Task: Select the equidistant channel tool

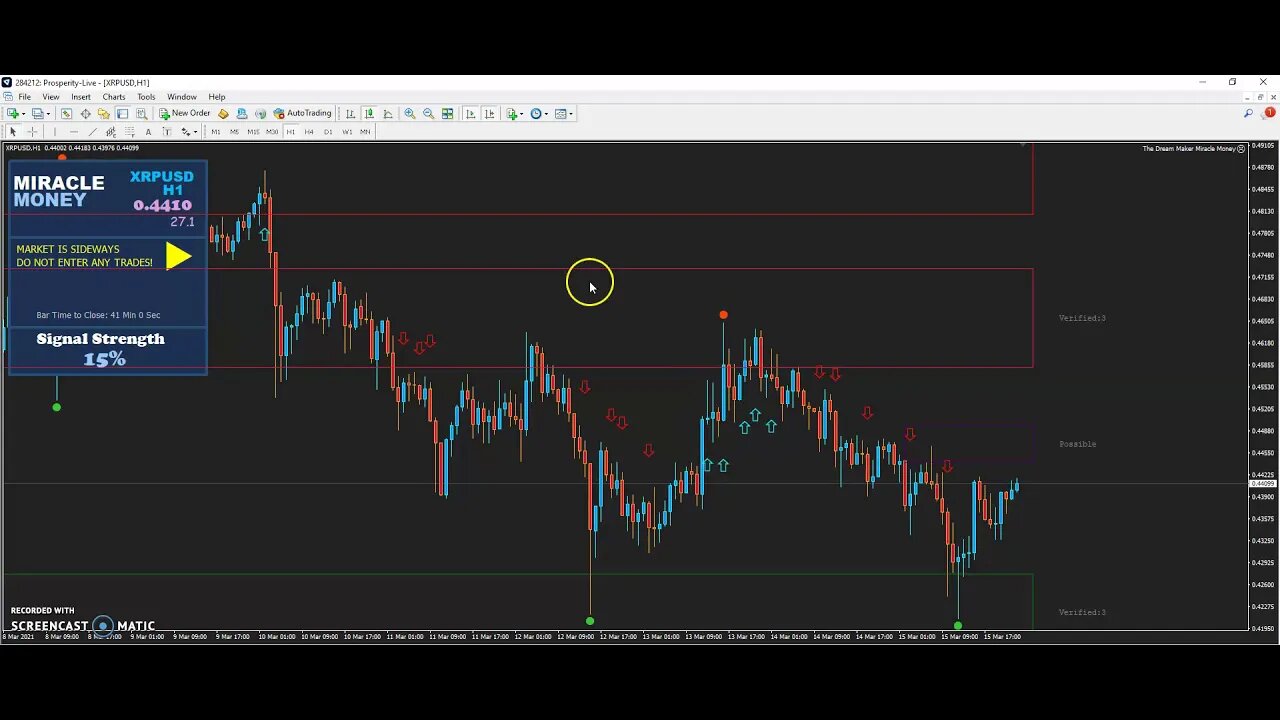Action: 111,132
